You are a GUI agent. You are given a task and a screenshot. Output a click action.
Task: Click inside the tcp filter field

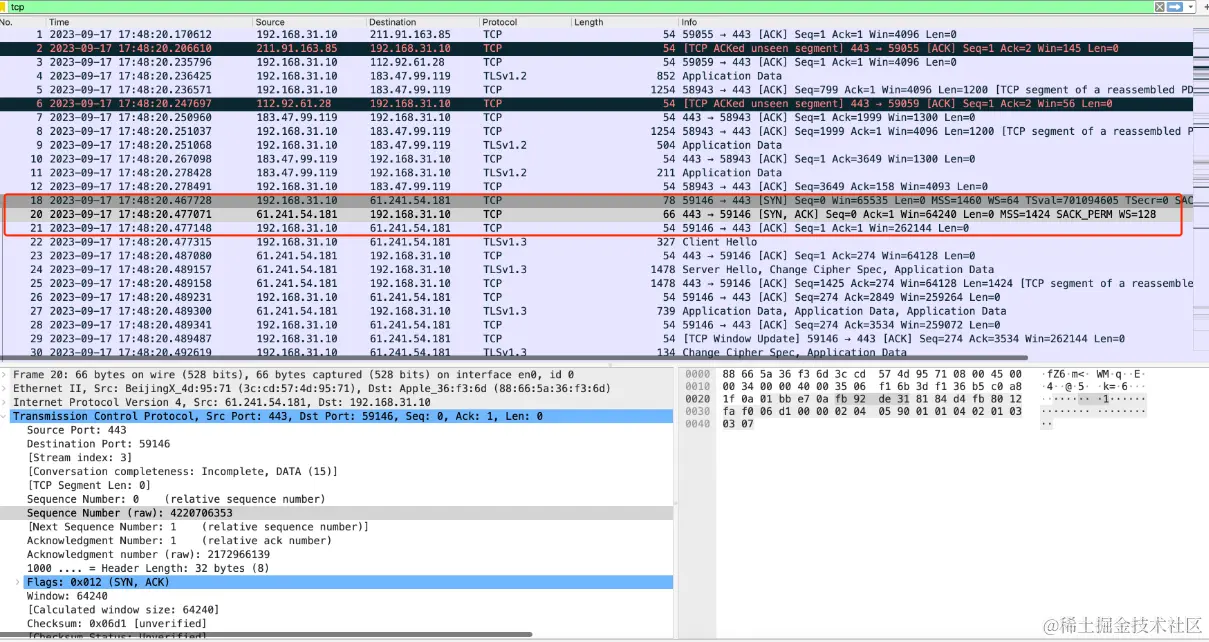click(580, 7)
